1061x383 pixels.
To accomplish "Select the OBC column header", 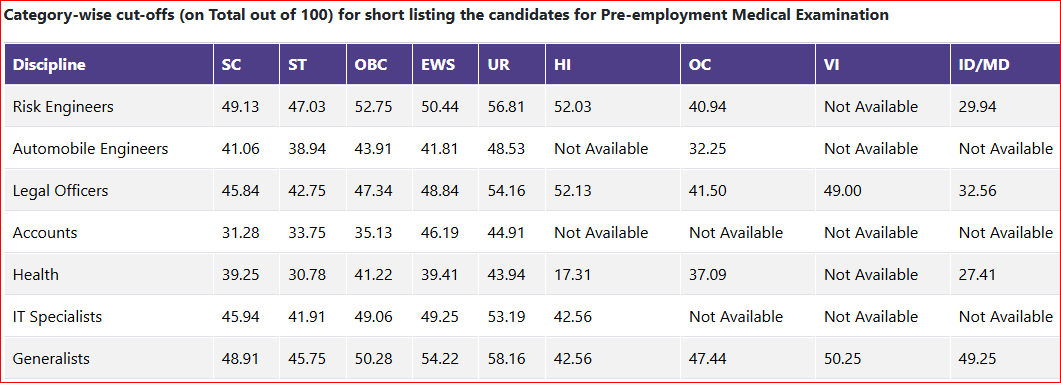I will 371,65.
